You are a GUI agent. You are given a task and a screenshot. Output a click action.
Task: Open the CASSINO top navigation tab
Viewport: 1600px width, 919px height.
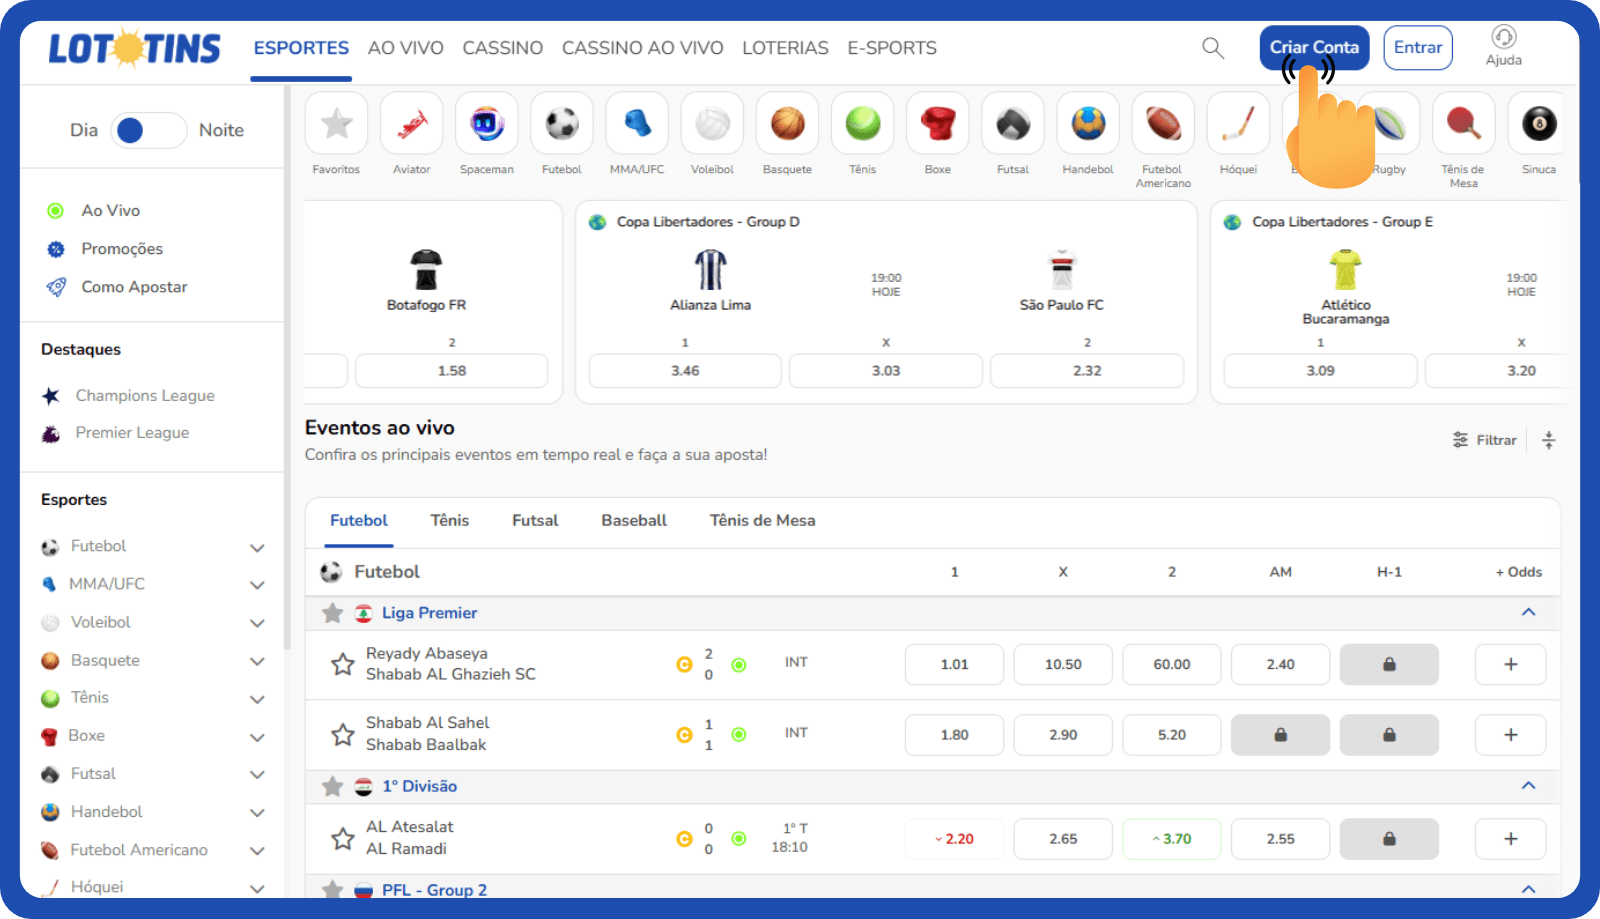tap(503, 48)
